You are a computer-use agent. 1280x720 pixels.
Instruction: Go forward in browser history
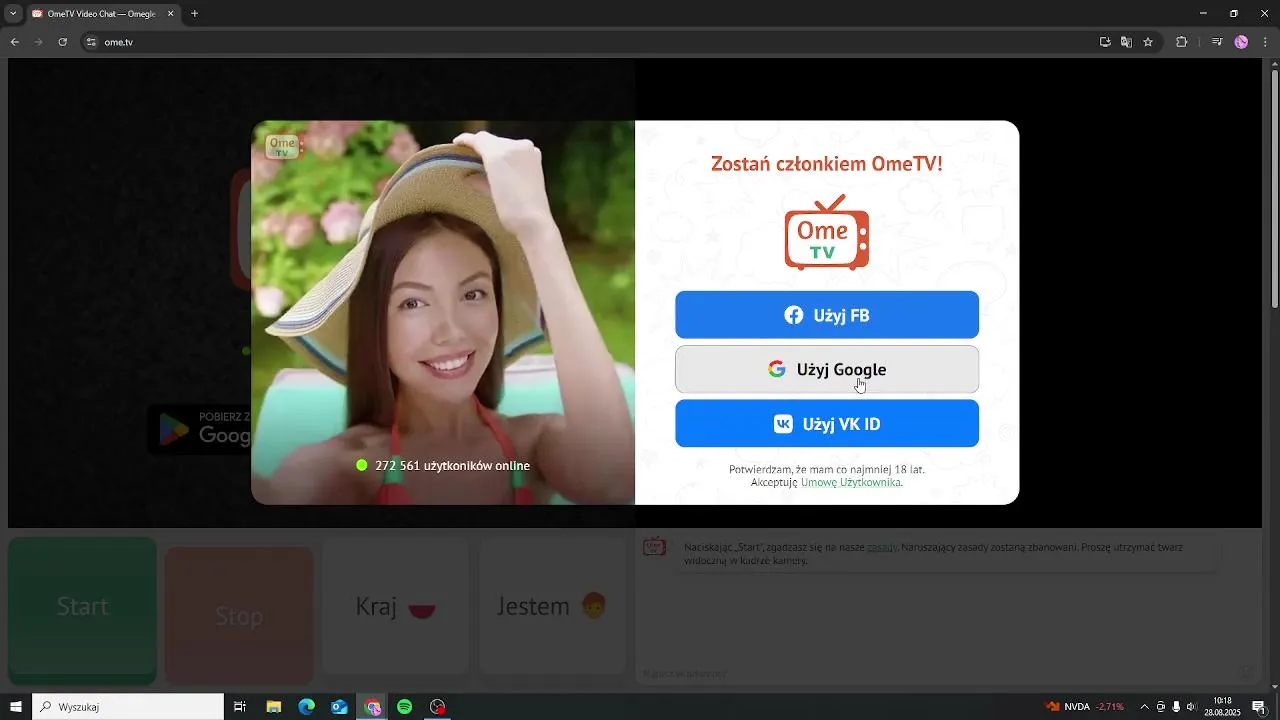(x=39, y=42)
